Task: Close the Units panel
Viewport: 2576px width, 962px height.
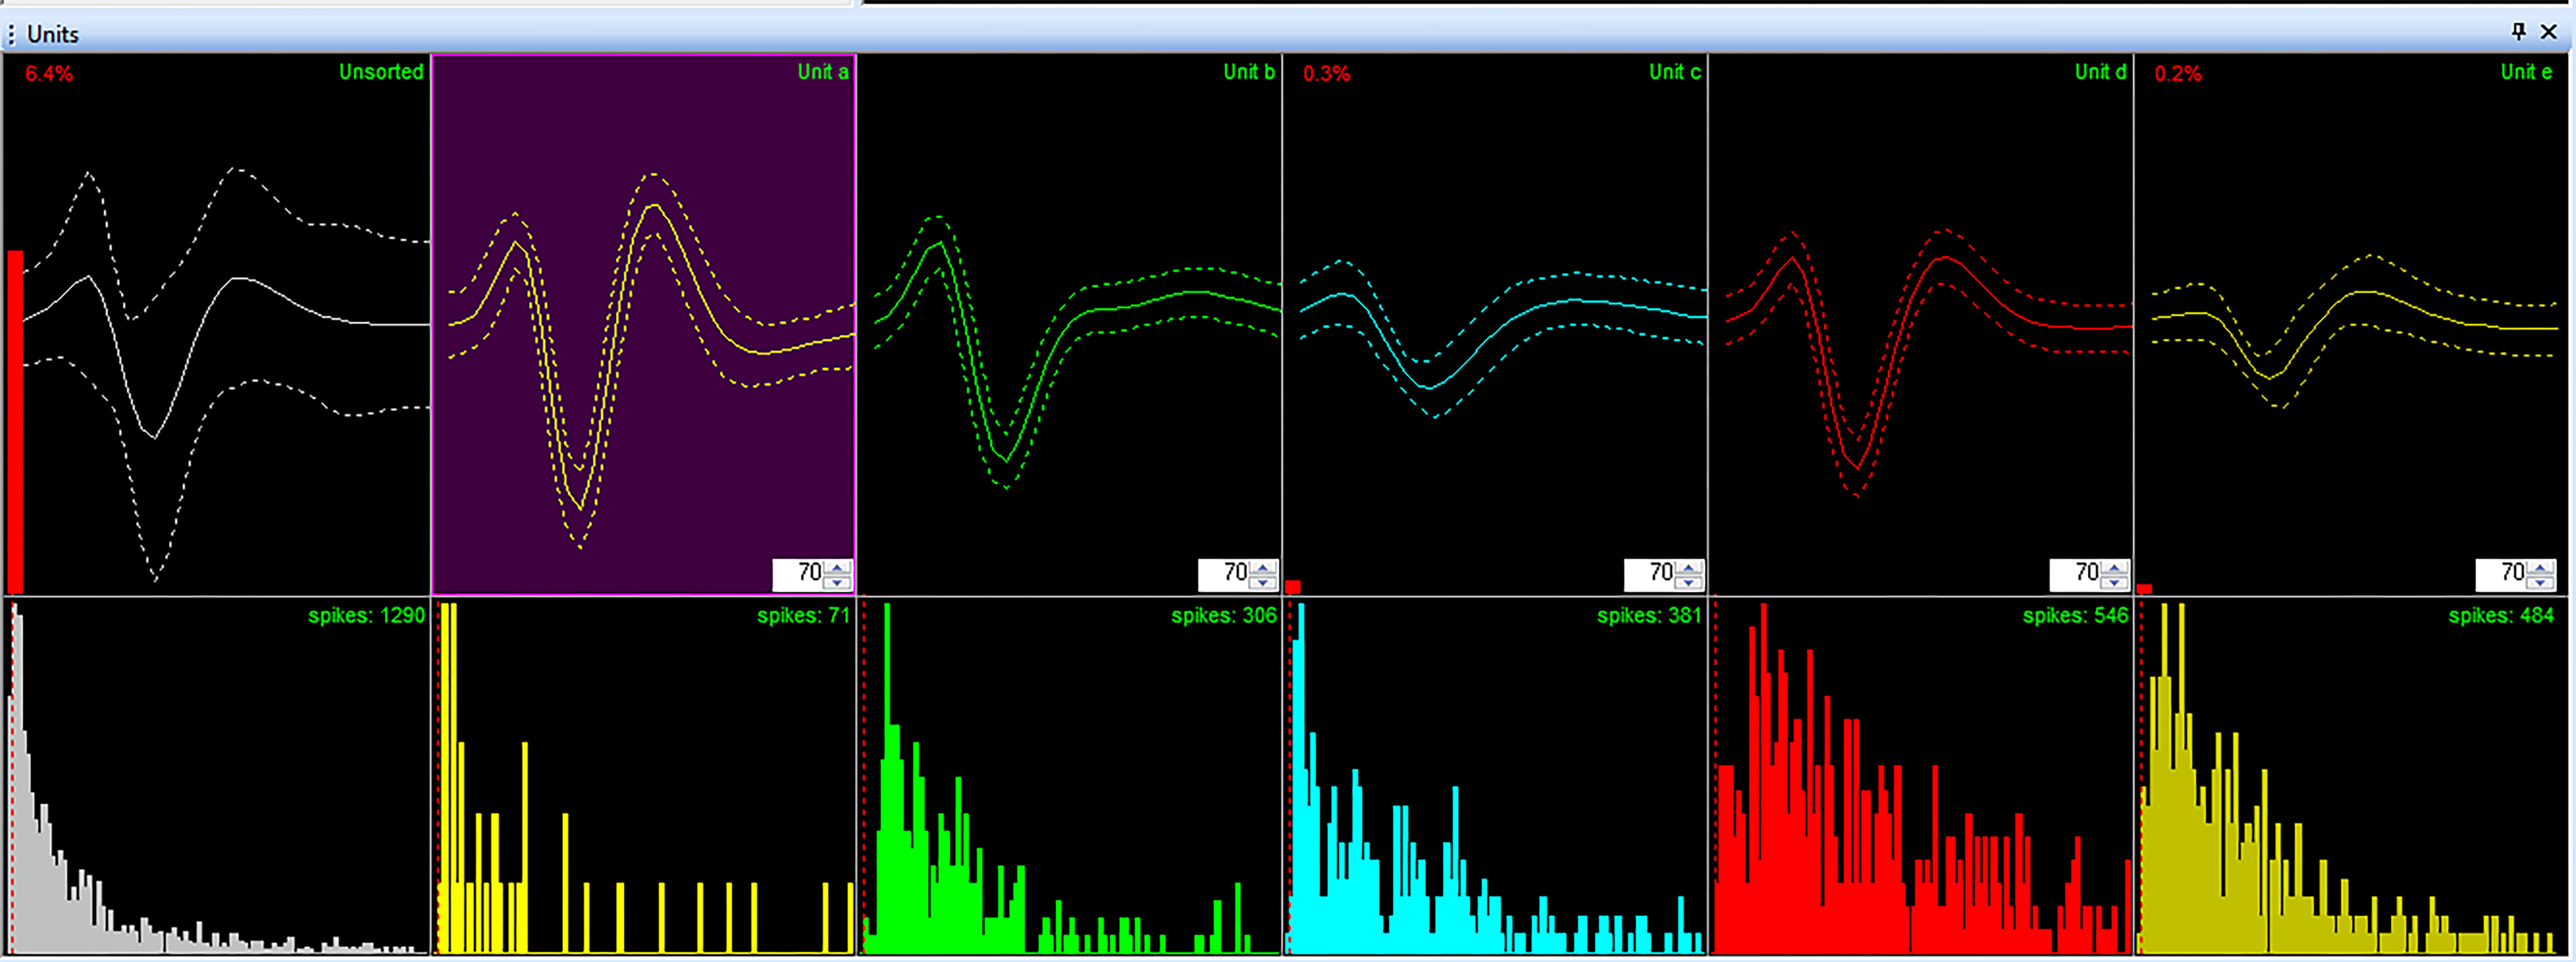Action: coord(2549,32)
